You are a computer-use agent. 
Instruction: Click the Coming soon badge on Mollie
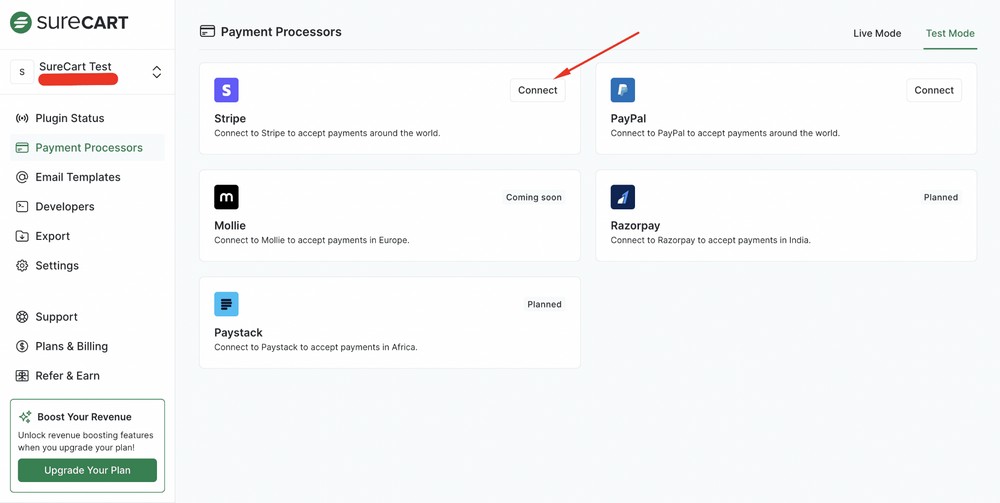point(534,197)
